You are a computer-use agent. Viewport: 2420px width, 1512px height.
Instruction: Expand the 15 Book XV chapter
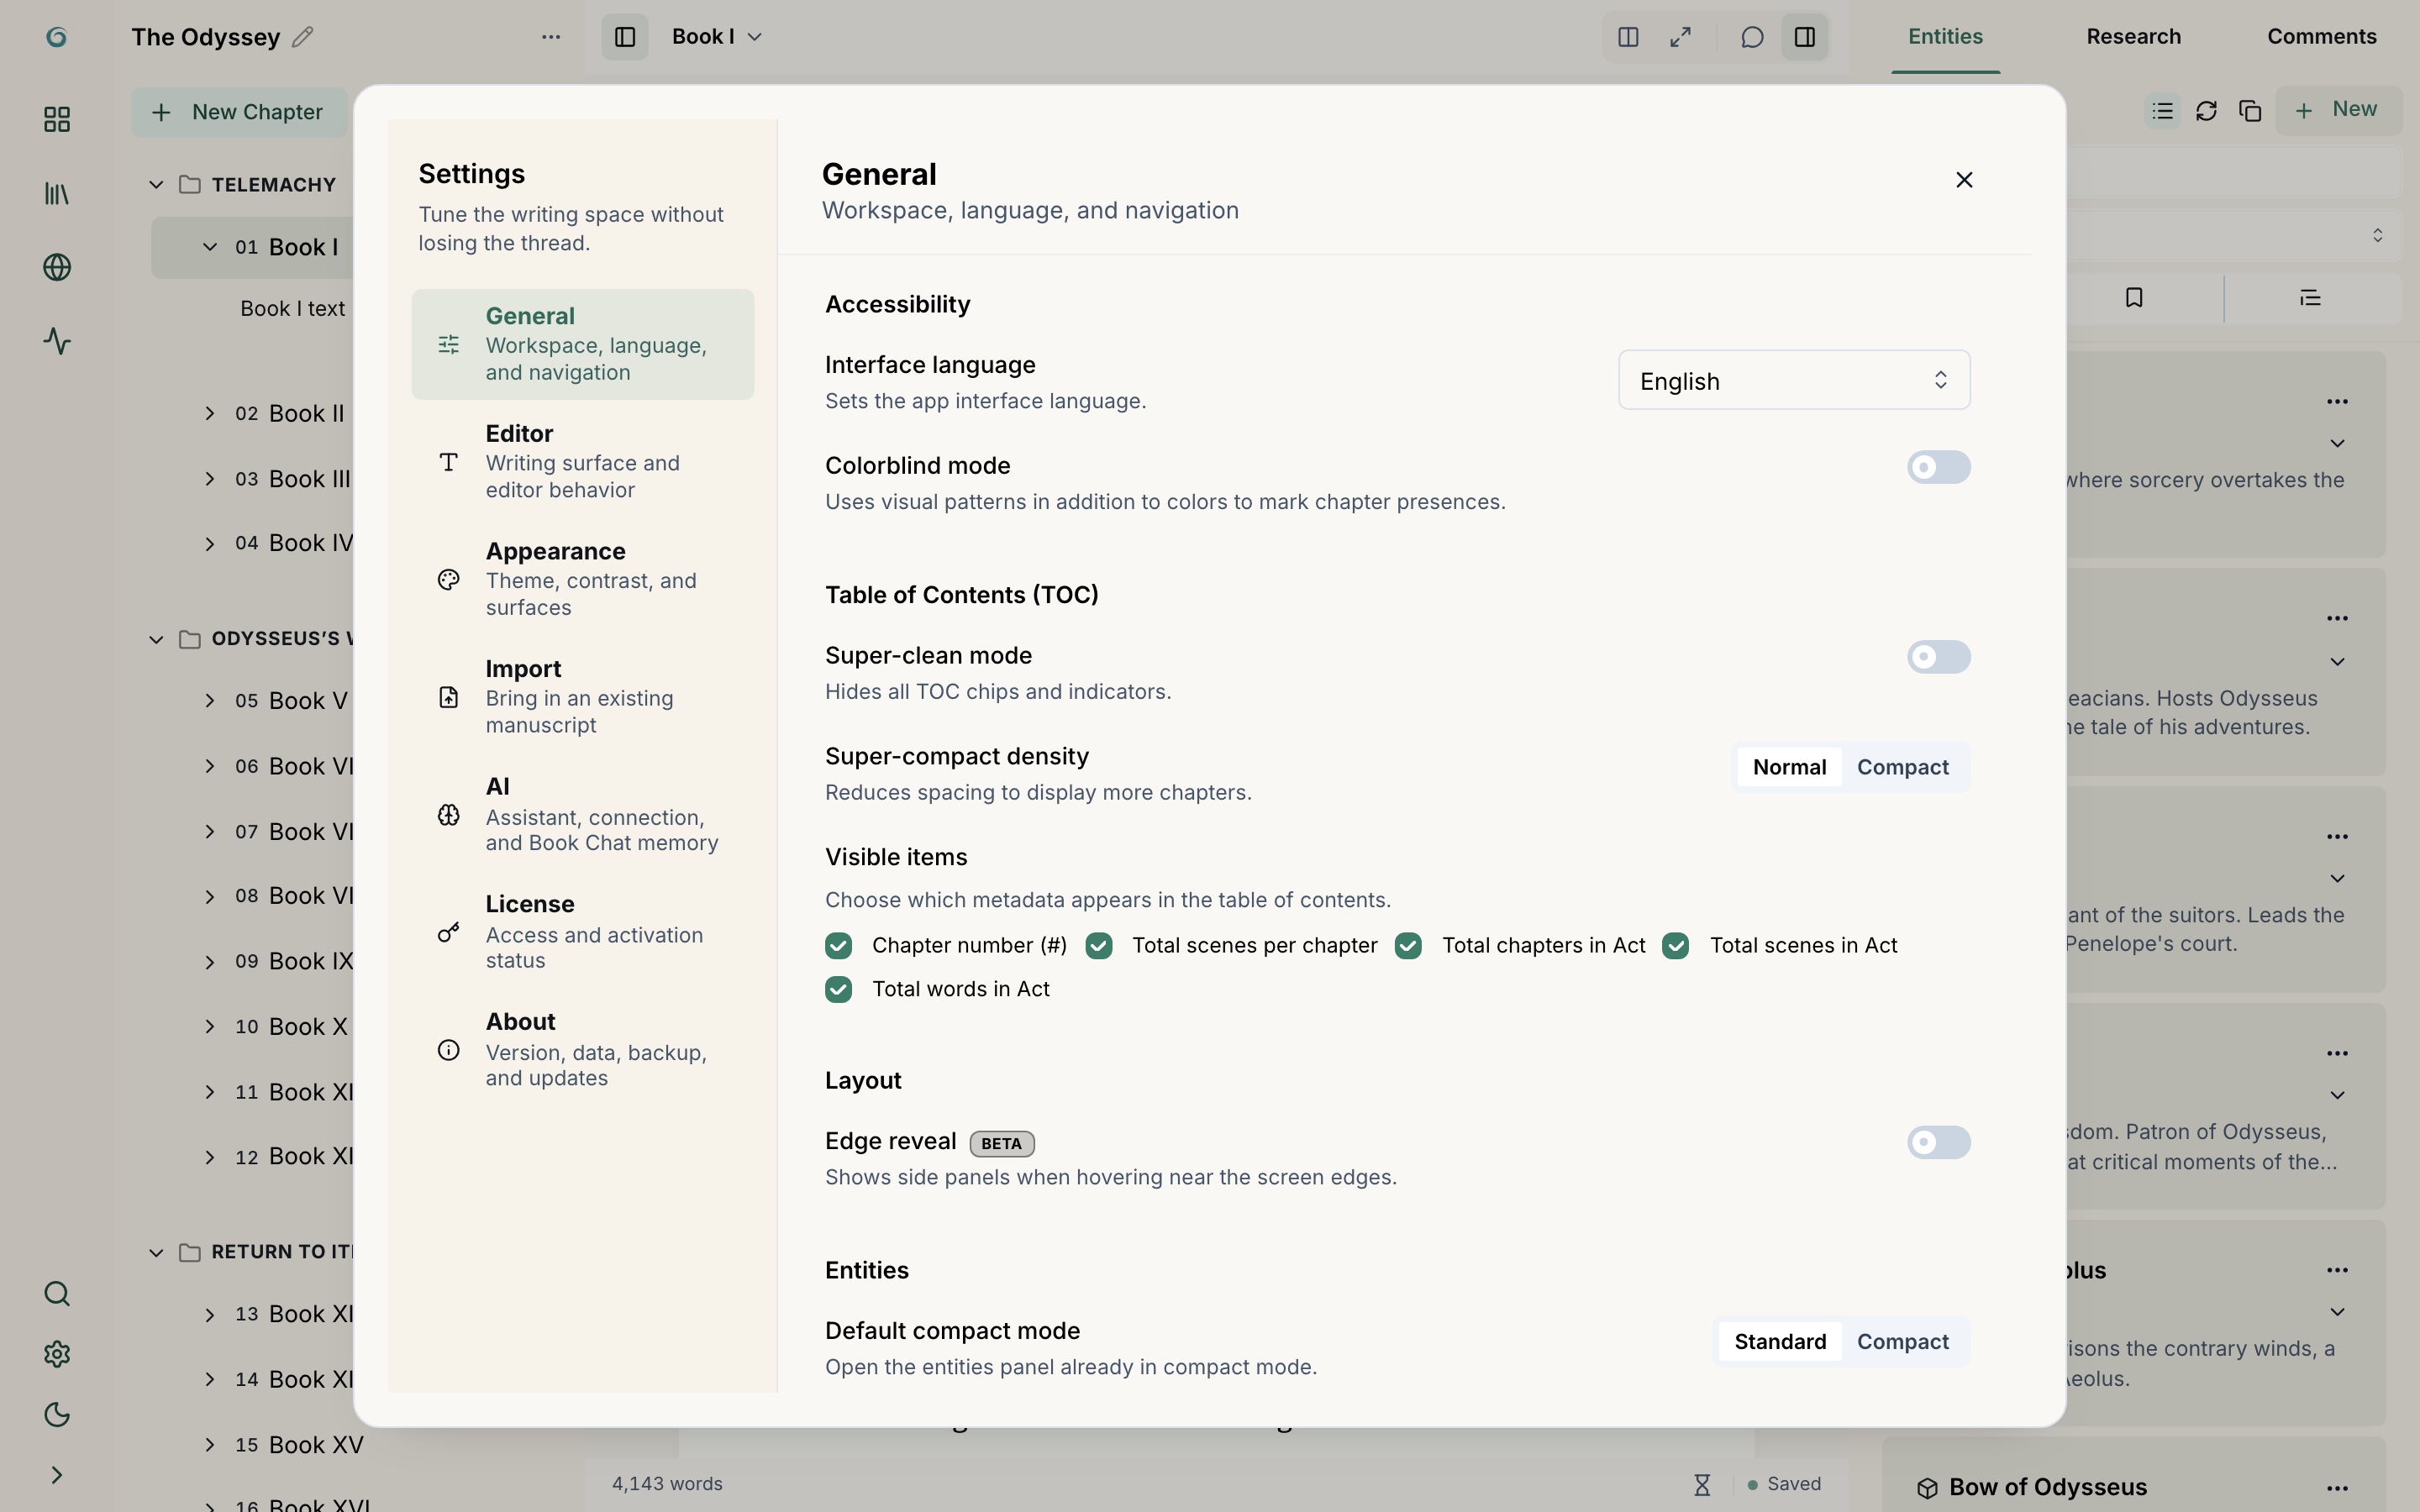(x=210, y=1445)
